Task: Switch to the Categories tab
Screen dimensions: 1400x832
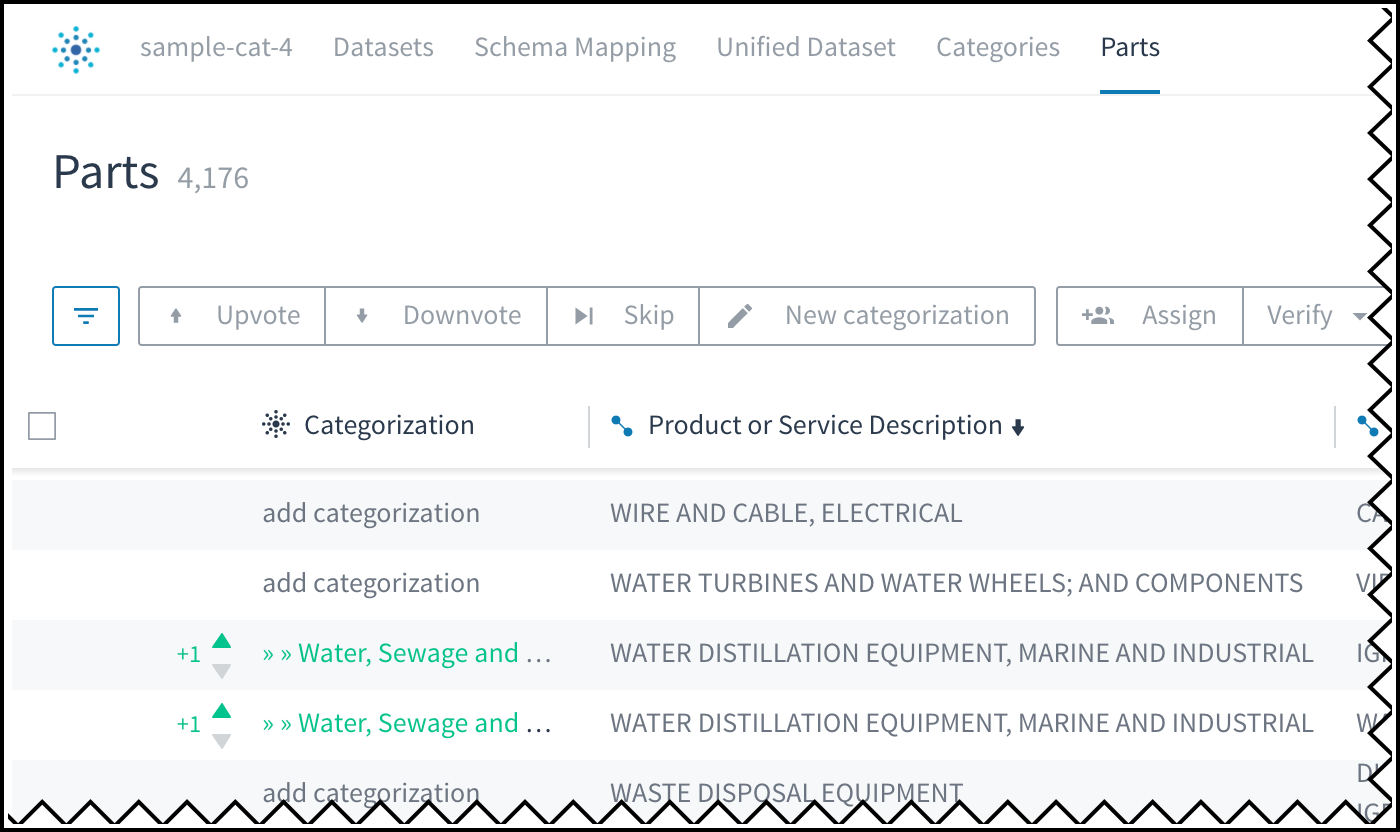Action: (998, 47)
